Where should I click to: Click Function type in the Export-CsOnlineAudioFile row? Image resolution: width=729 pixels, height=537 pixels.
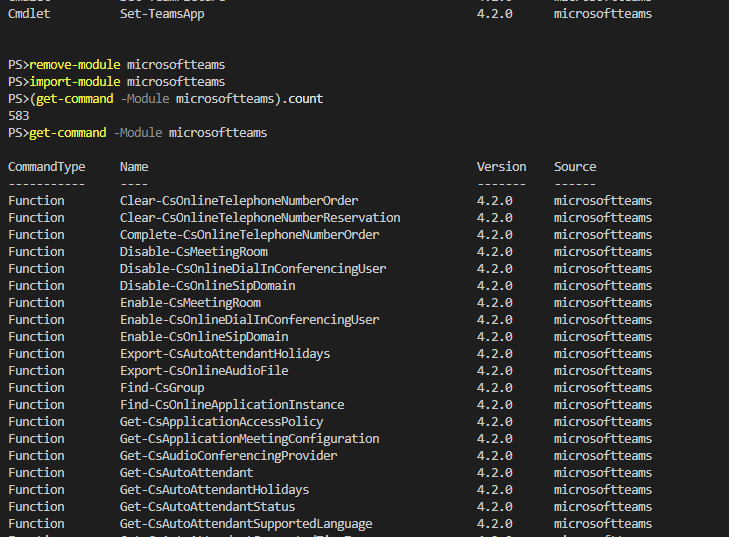click(x=36, y=371)
